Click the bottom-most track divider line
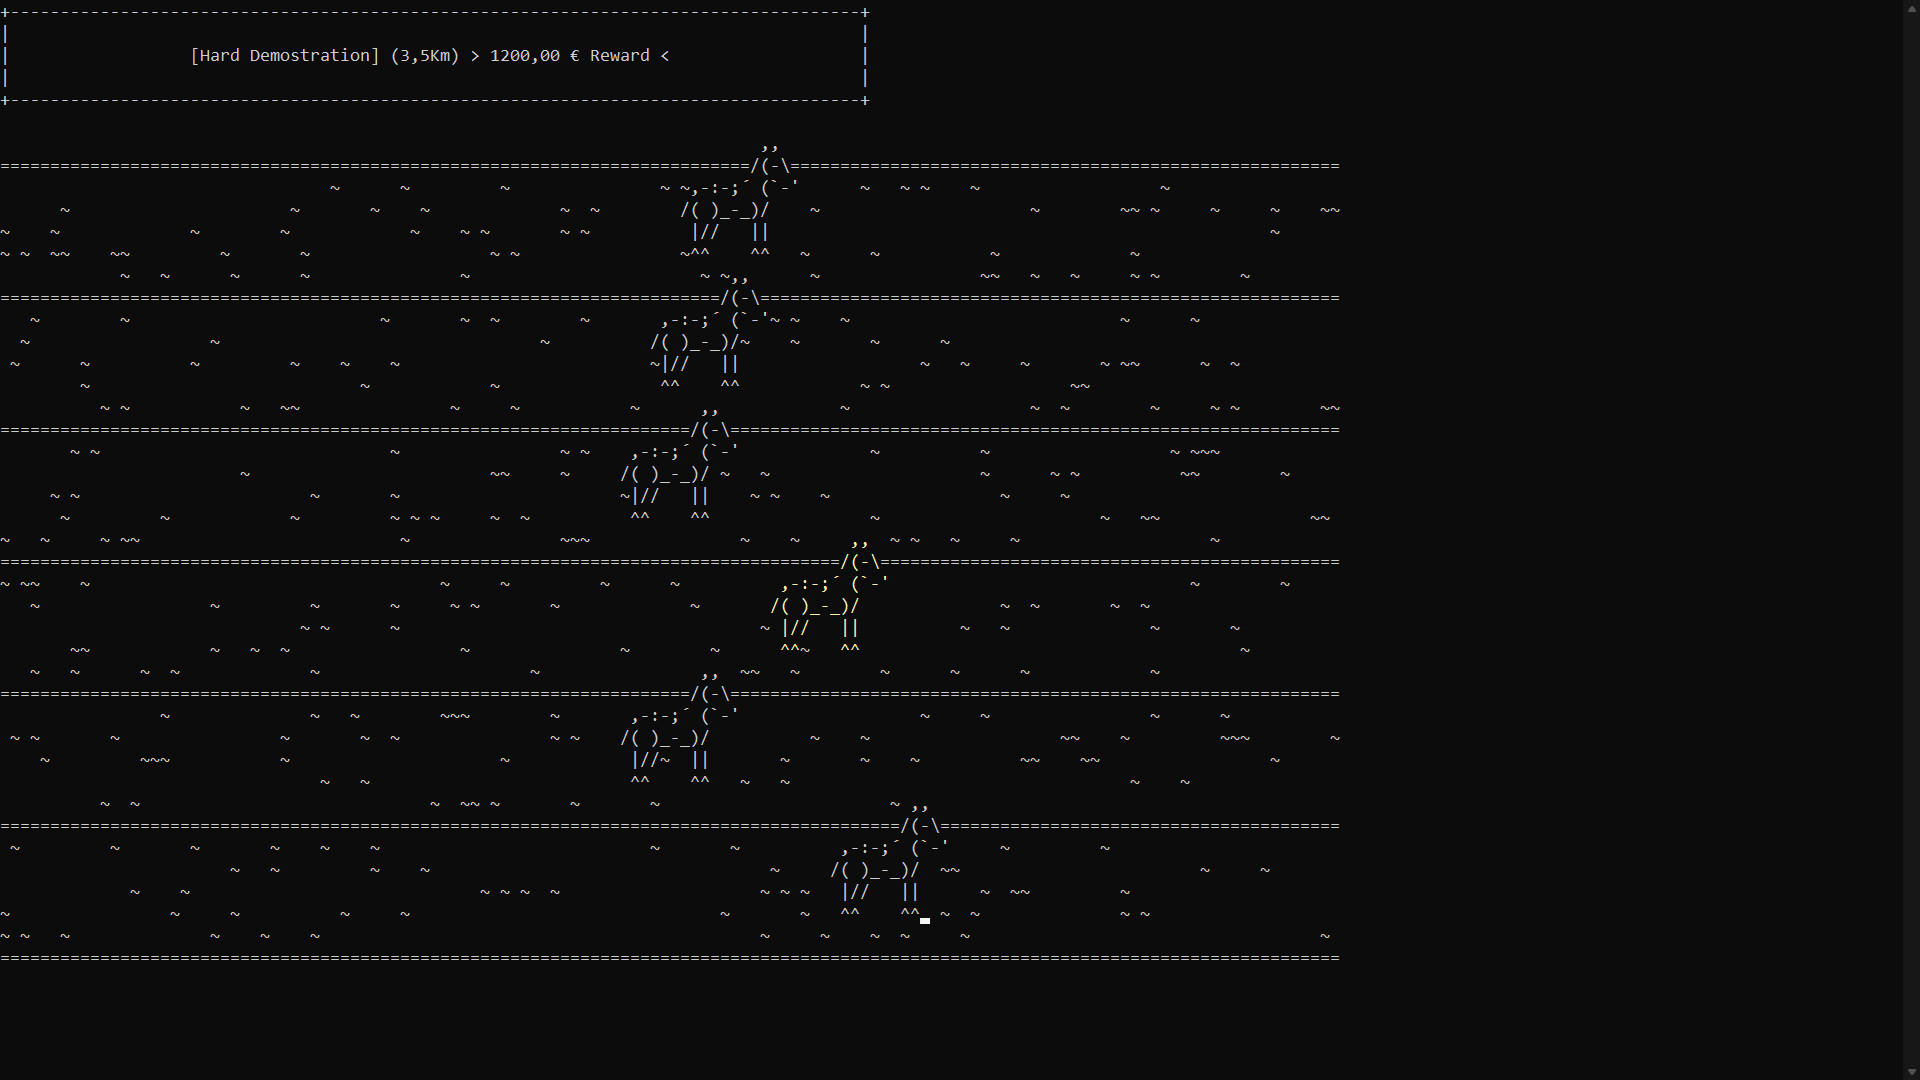This screenshot has width=1920, height=1080. click(670, 958)
